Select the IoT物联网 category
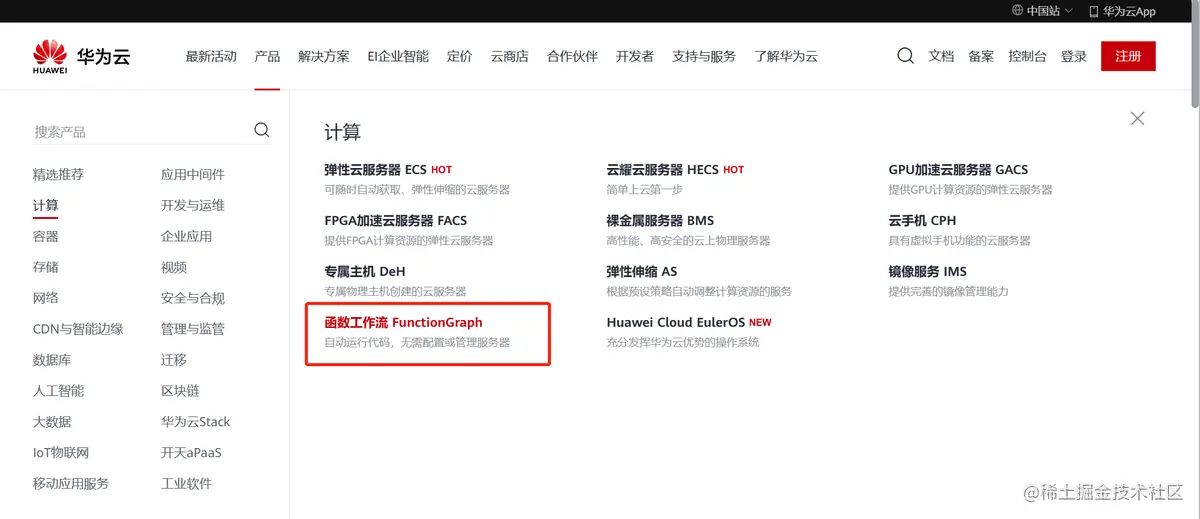This screenshot has height=519, width=1200. (x=61, y=453)
